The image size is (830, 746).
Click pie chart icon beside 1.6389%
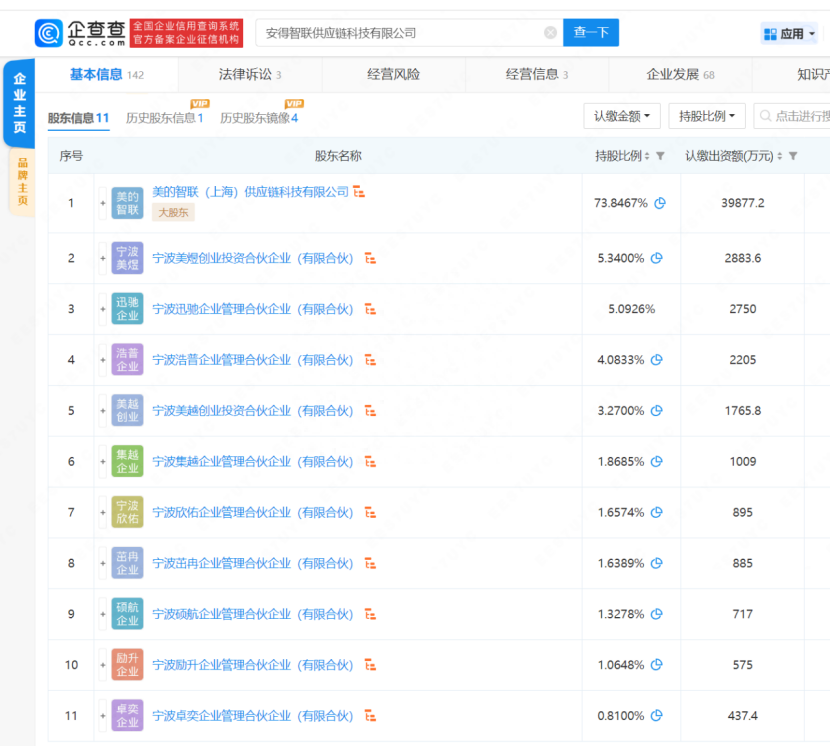tap(656, 563)
